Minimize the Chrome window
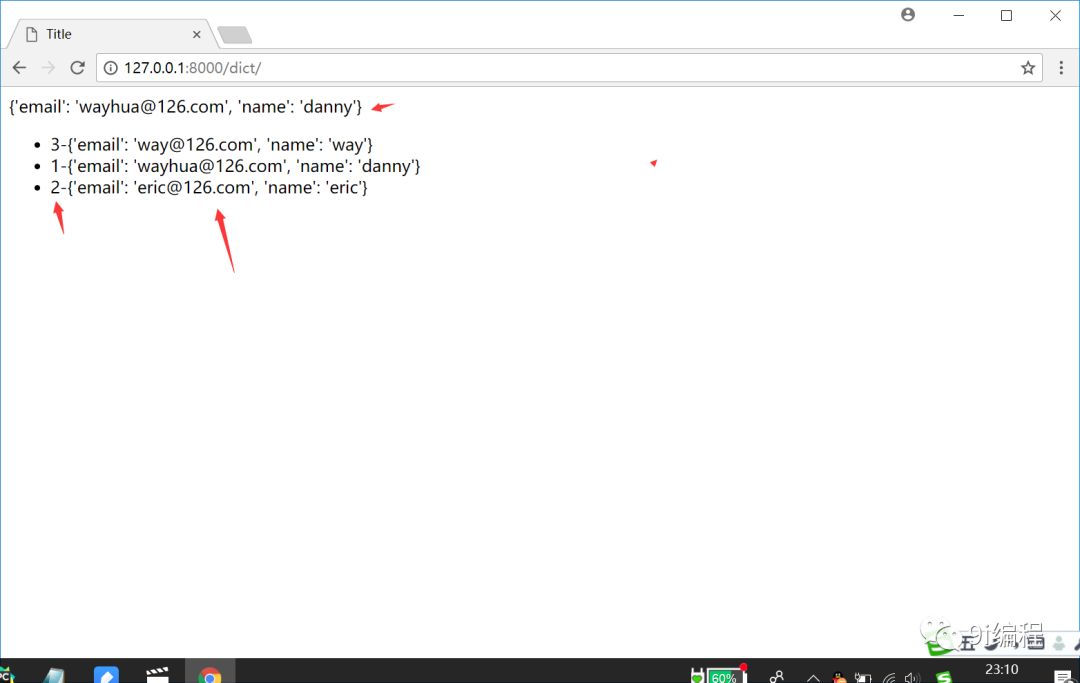Viewport: 1080px width, 683px height. [958, 15]
